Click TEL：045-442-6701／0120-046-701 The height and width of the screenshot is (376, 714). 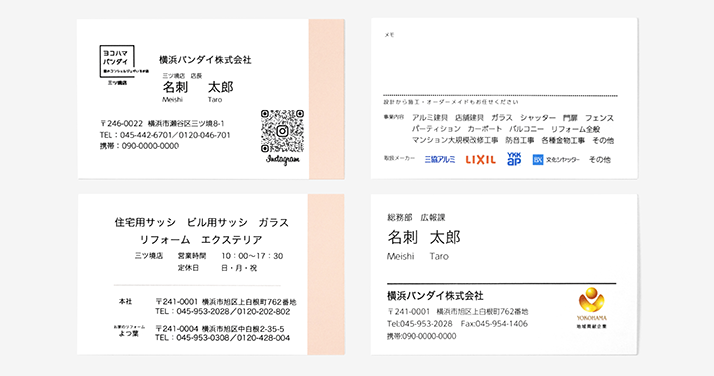click(165, 135)
